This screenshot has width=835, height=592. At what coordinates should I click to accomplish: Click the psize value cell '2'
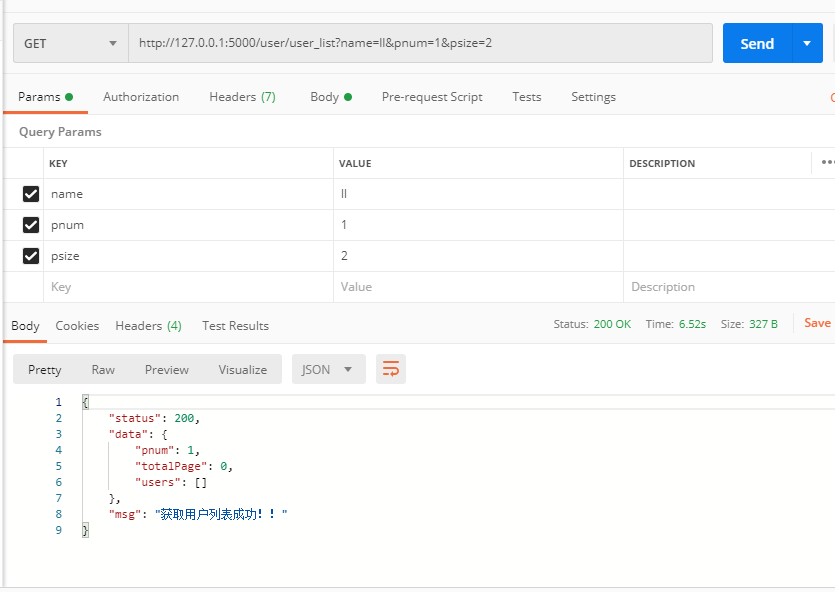(x=478, y=256)
